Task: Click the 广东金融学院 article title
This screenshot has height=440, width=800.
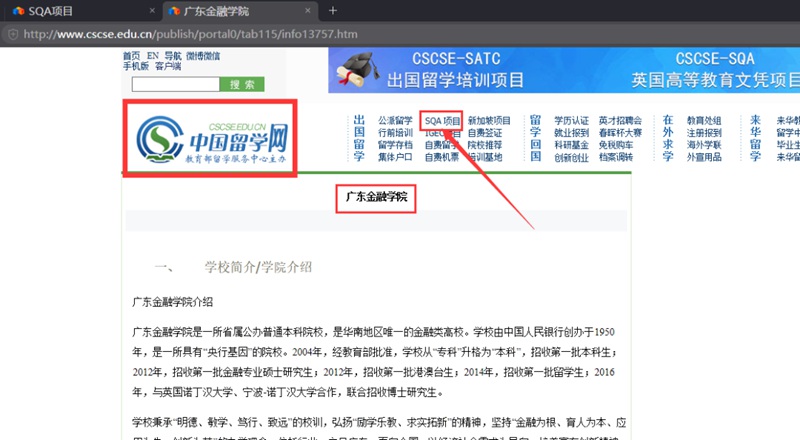Action: point(377,197)
